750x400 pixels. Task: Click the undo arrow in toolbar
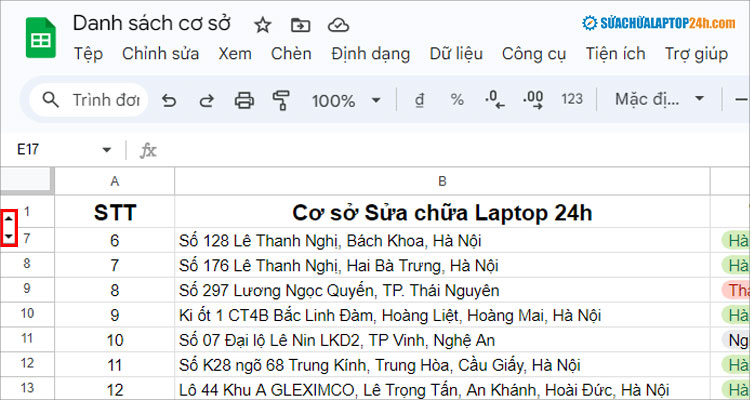168,100
